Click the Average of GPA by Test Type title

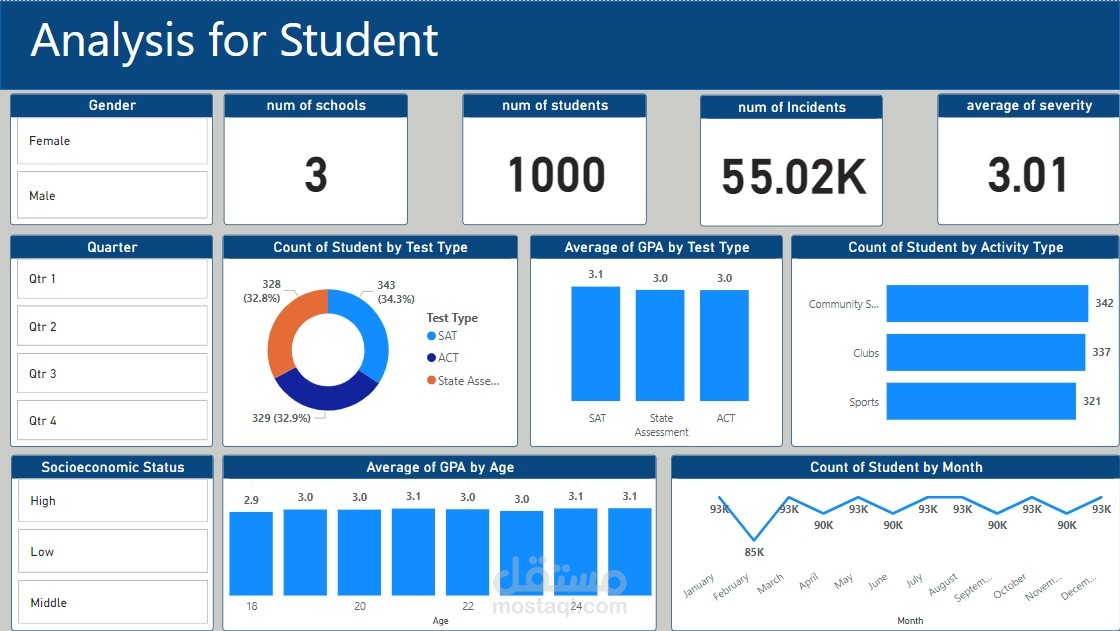click(656, 247)
